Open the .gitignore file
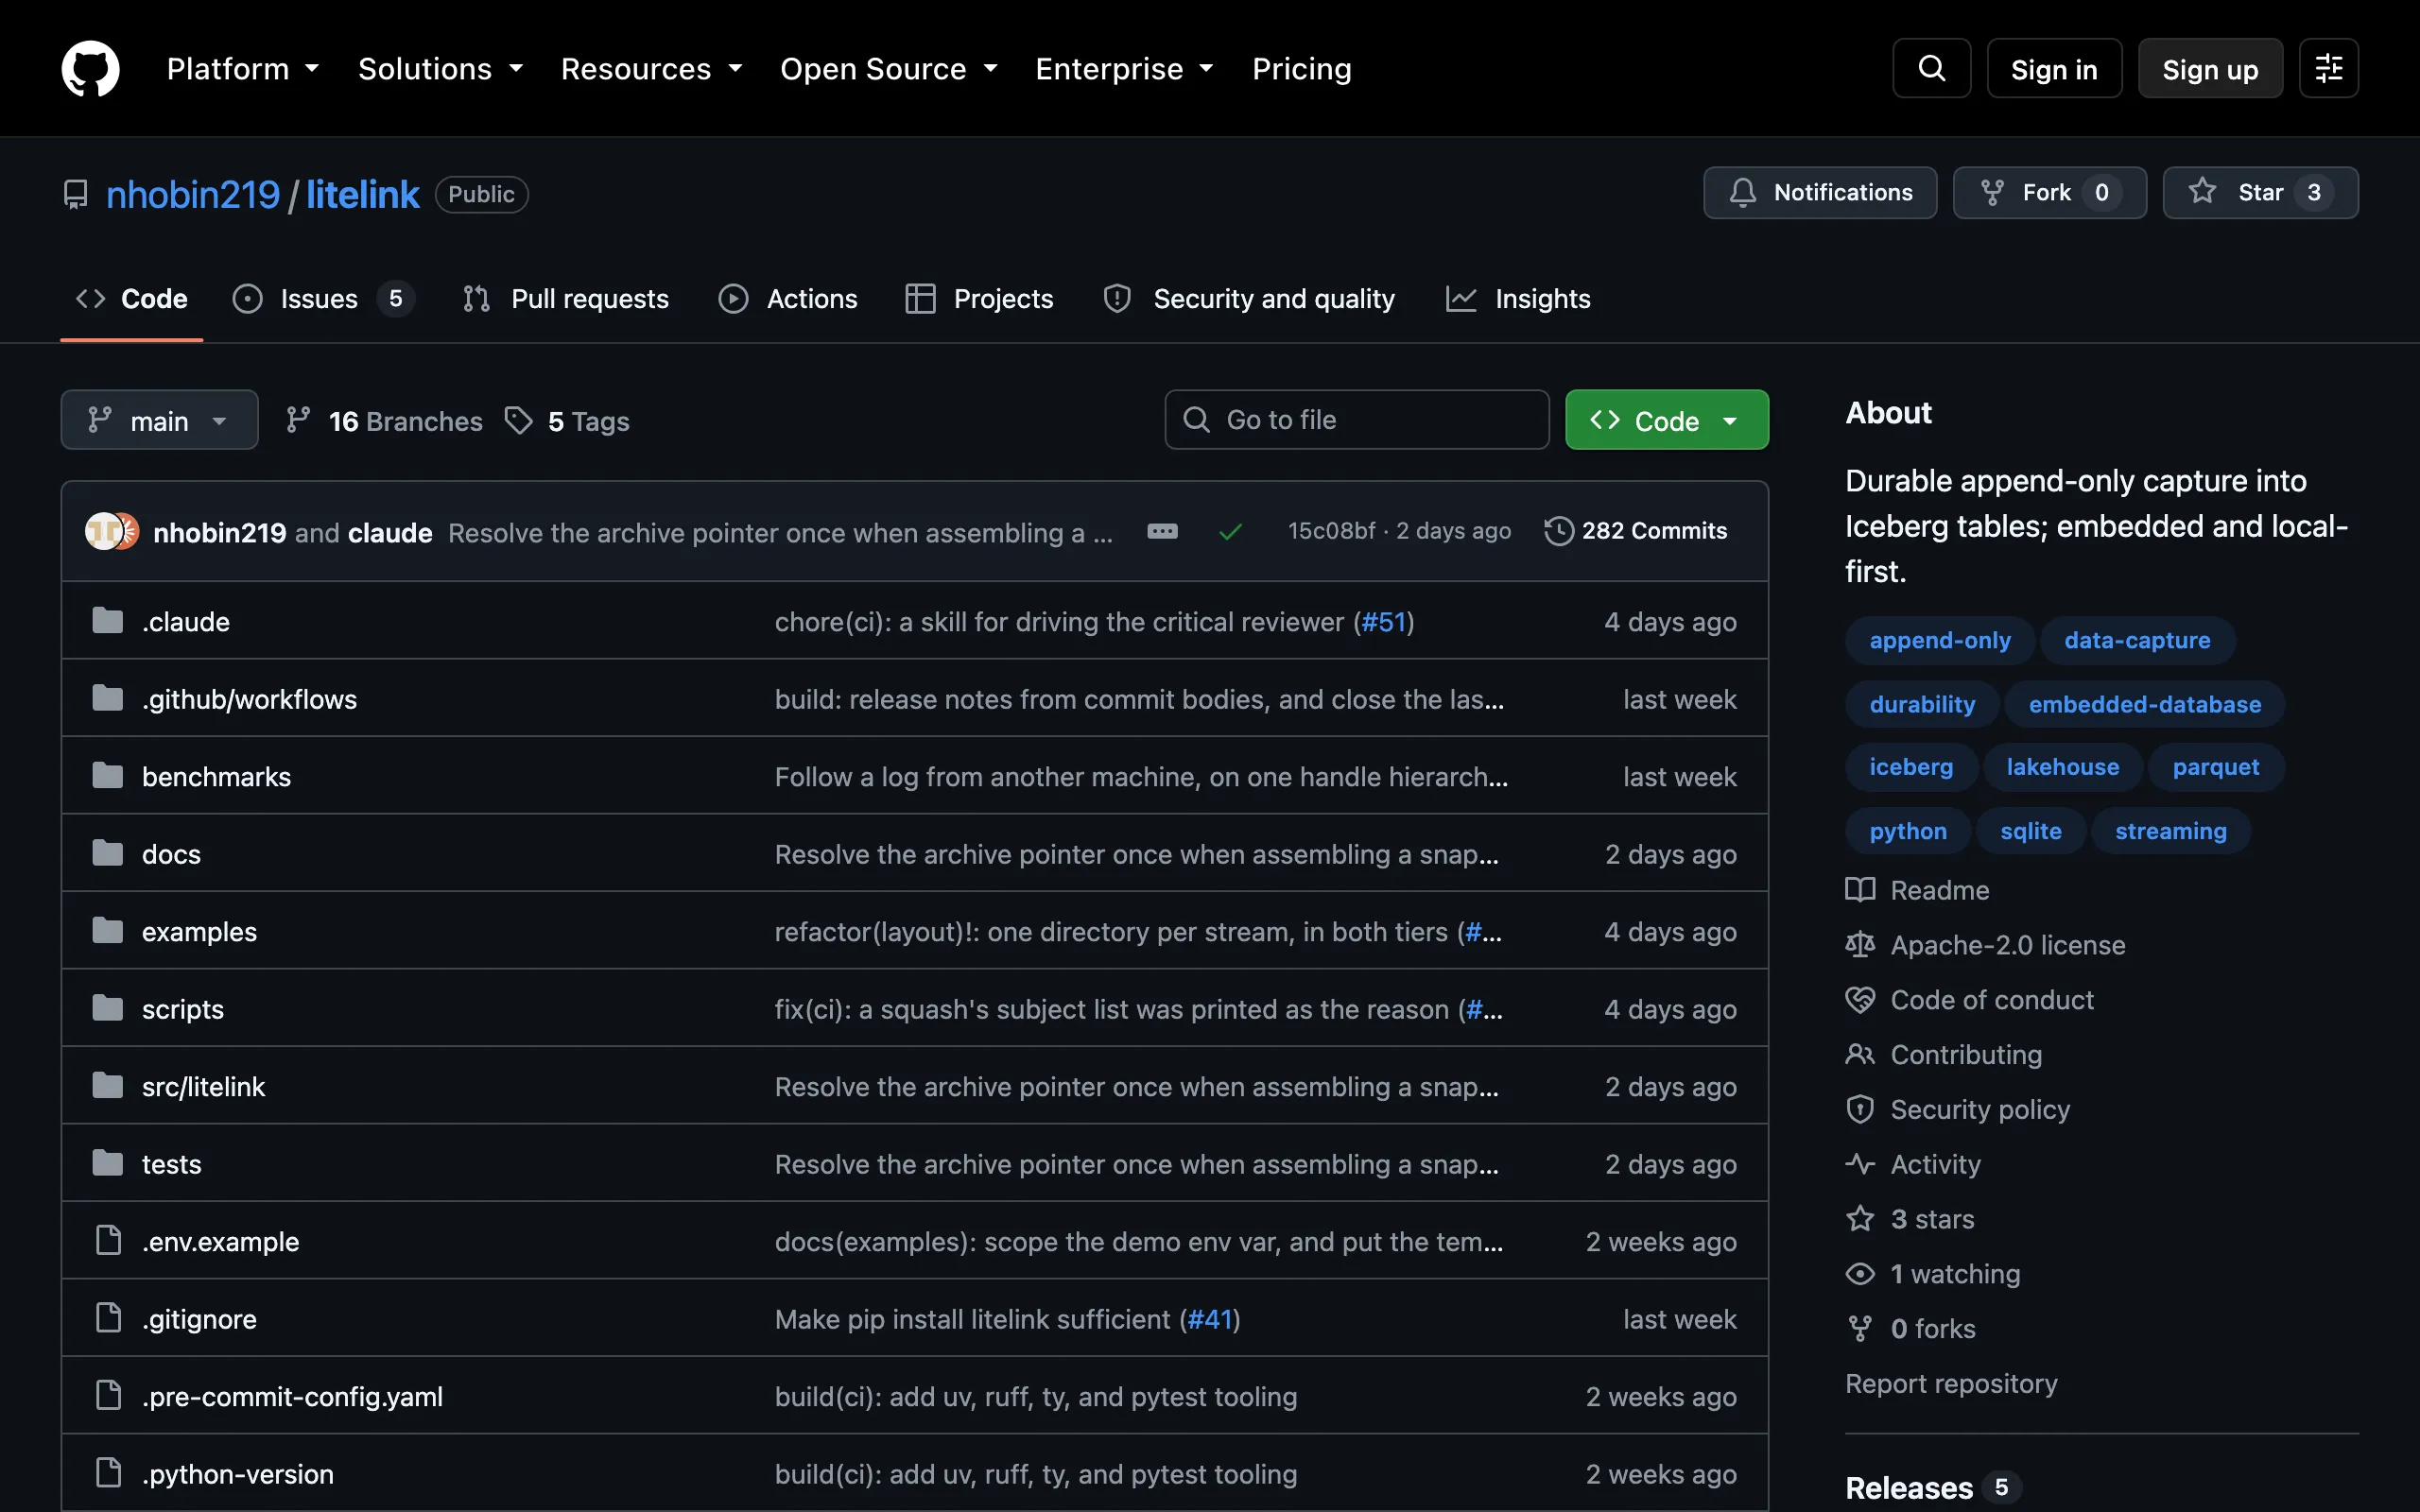This screenshot has height=1512, width=2420. (199, 1319)
